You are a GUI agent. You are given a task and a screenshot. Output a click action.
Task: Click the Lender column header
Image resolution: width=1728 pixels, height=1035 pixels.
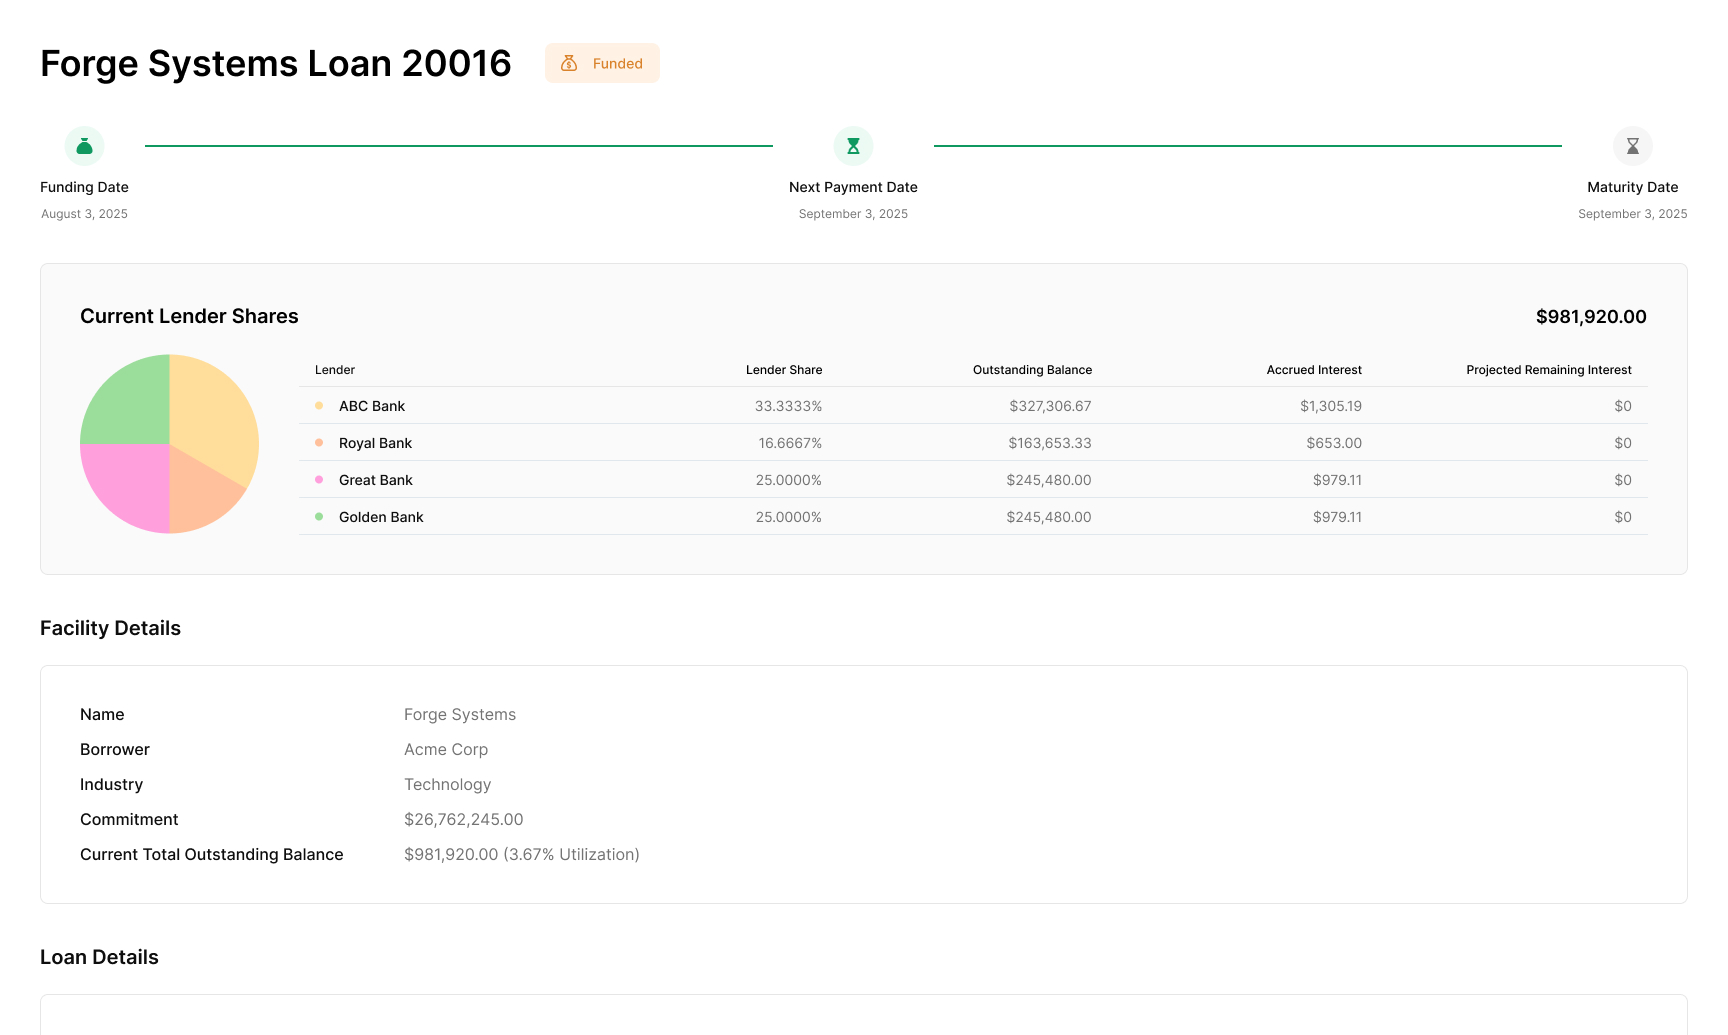click(334, 369)
